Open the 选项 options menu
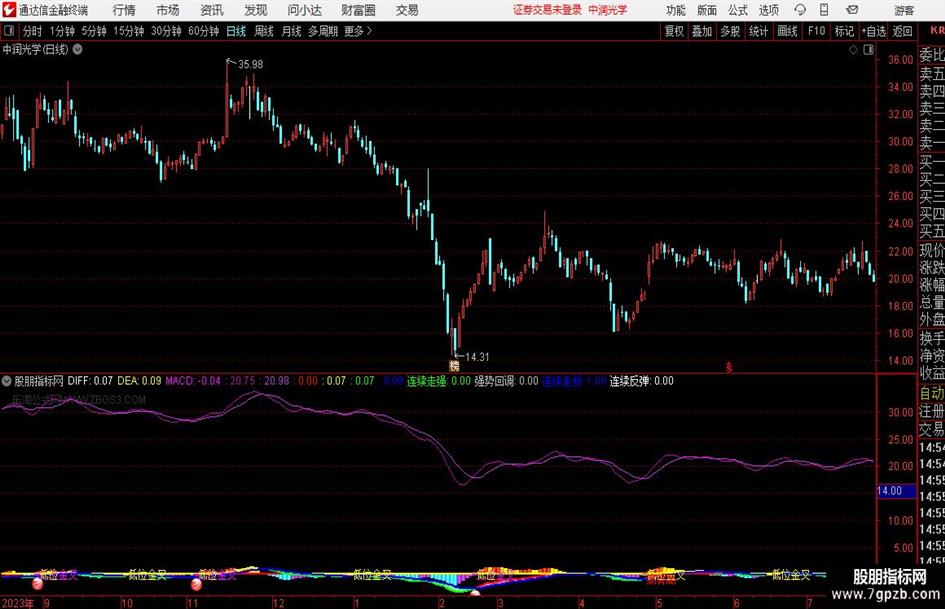The width and height of the screenshot is (945, 609). [768, 10]
